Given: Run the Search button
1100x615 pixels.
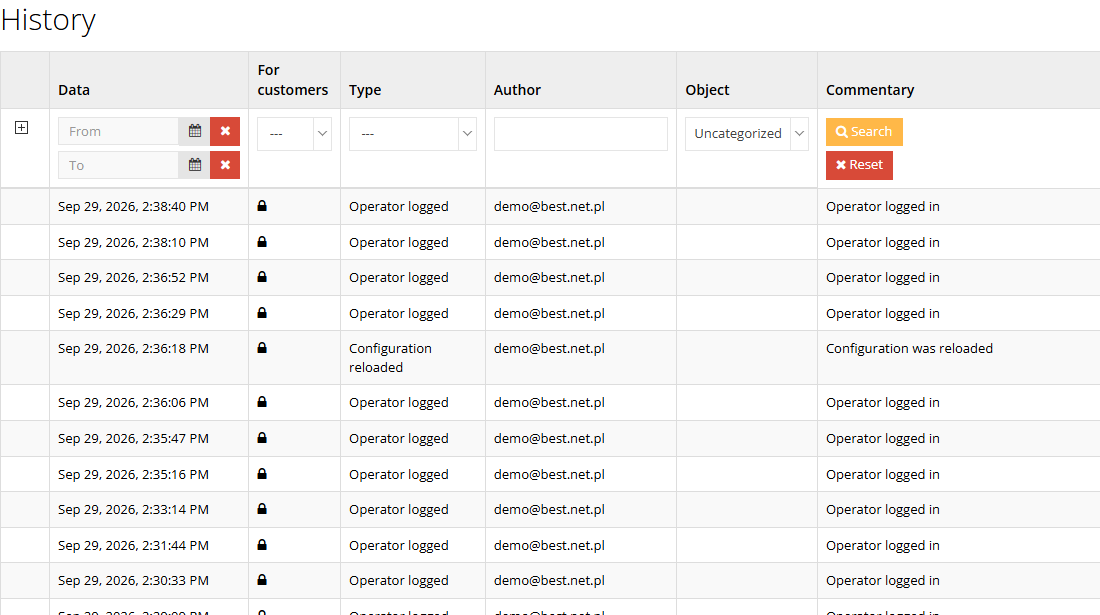Looking at the screenshot, I should pyautogui.click(x=864, y=132).
